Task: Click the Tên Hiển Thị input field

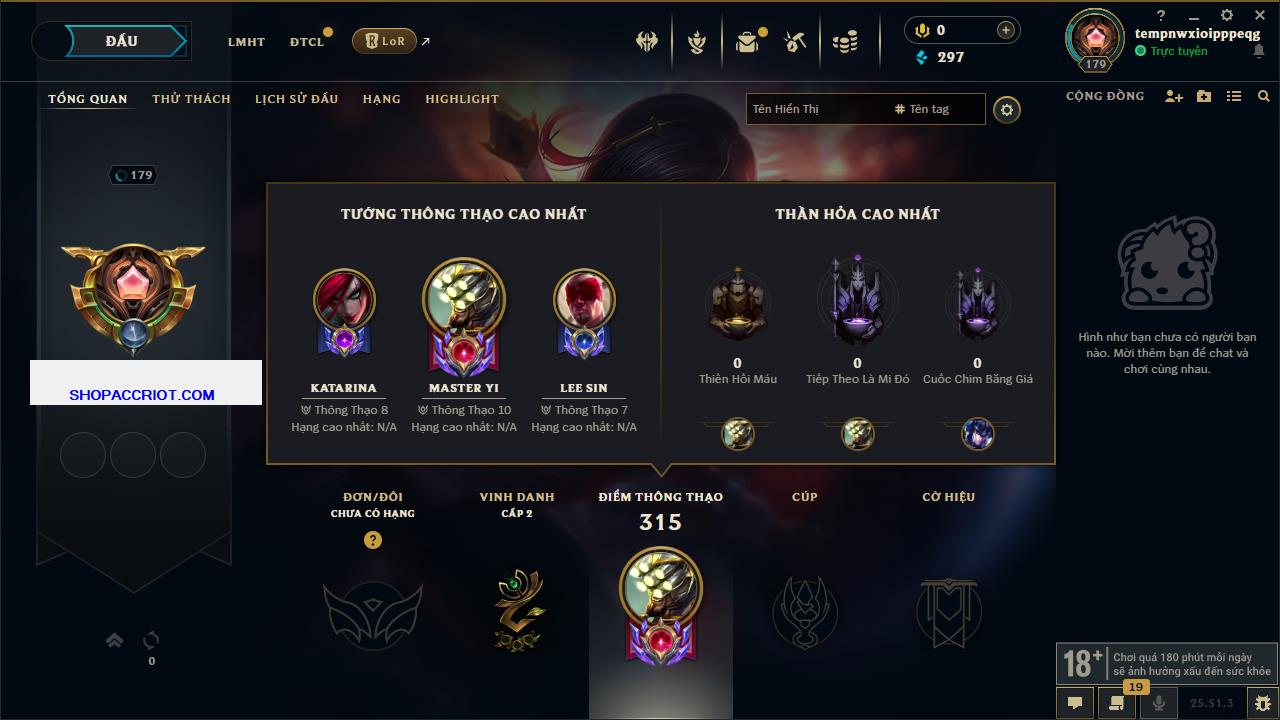Action: tap(817, 109)
